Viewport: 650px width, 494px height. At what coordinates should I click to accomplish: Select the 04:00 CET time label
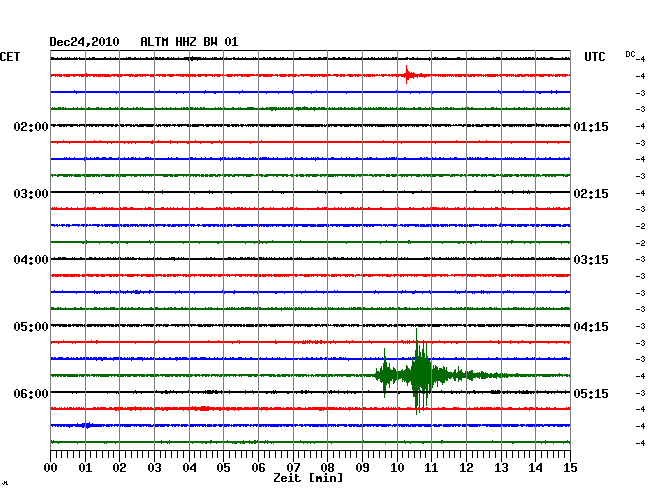[31, 260]
